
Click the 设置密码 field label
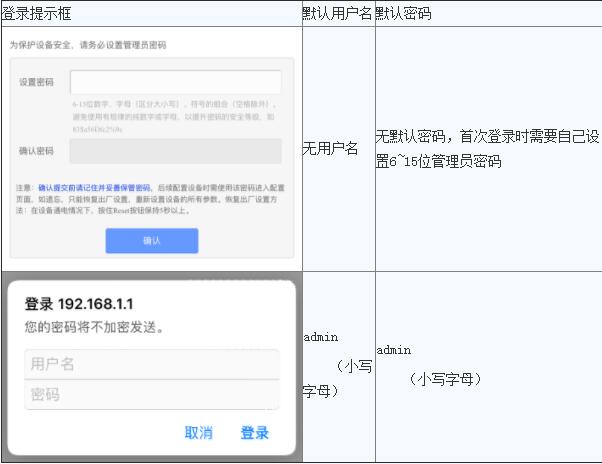click(37, 82)
